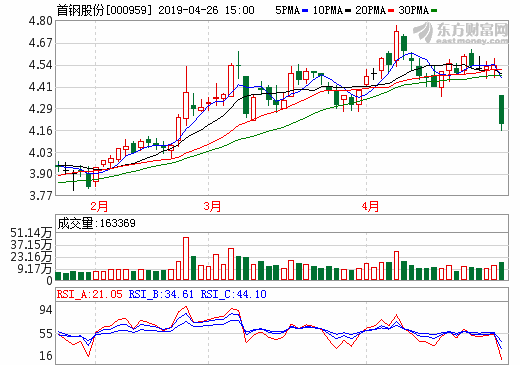Click the RSI_B:34.61 indicator label
The image size is (520, 365).
click(x=161, y=294)
